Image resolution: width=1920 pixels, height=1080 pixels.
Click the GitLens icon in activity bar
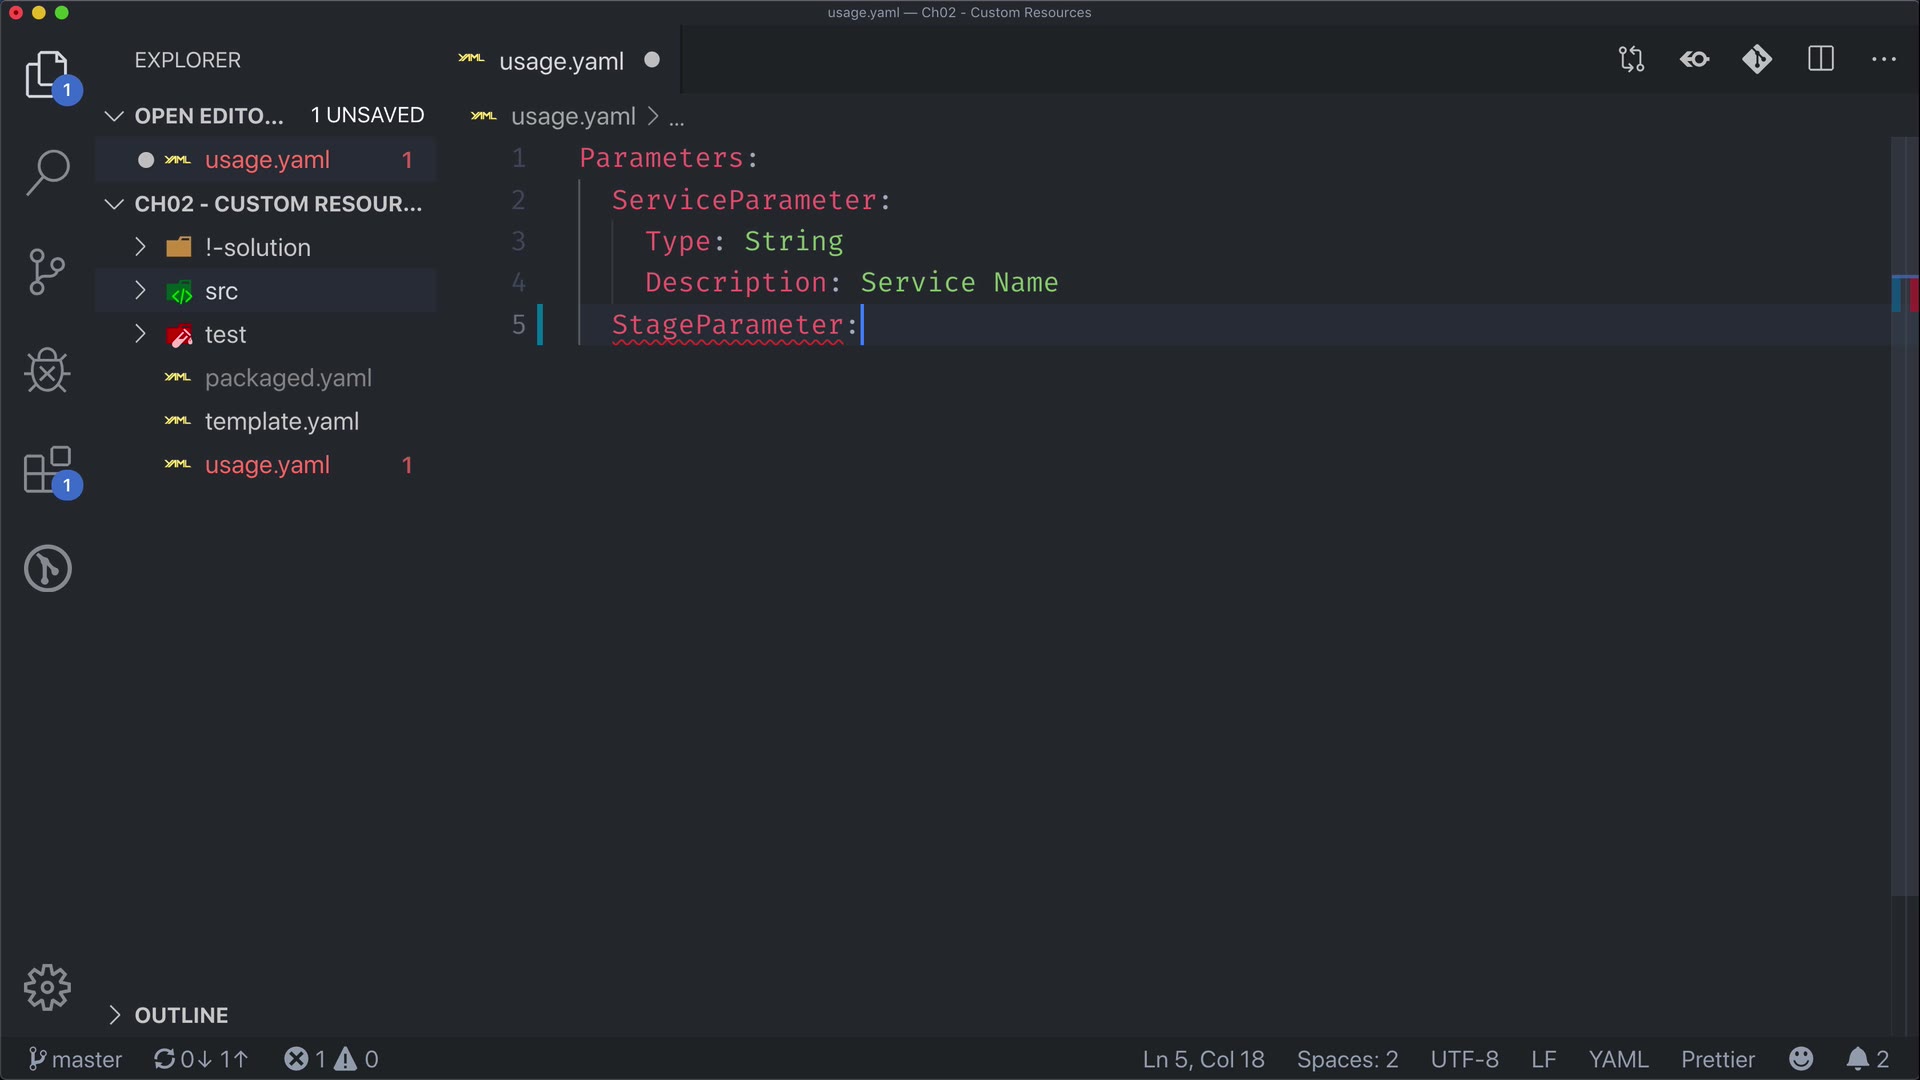pyautogui.click(x=47, y=568)
